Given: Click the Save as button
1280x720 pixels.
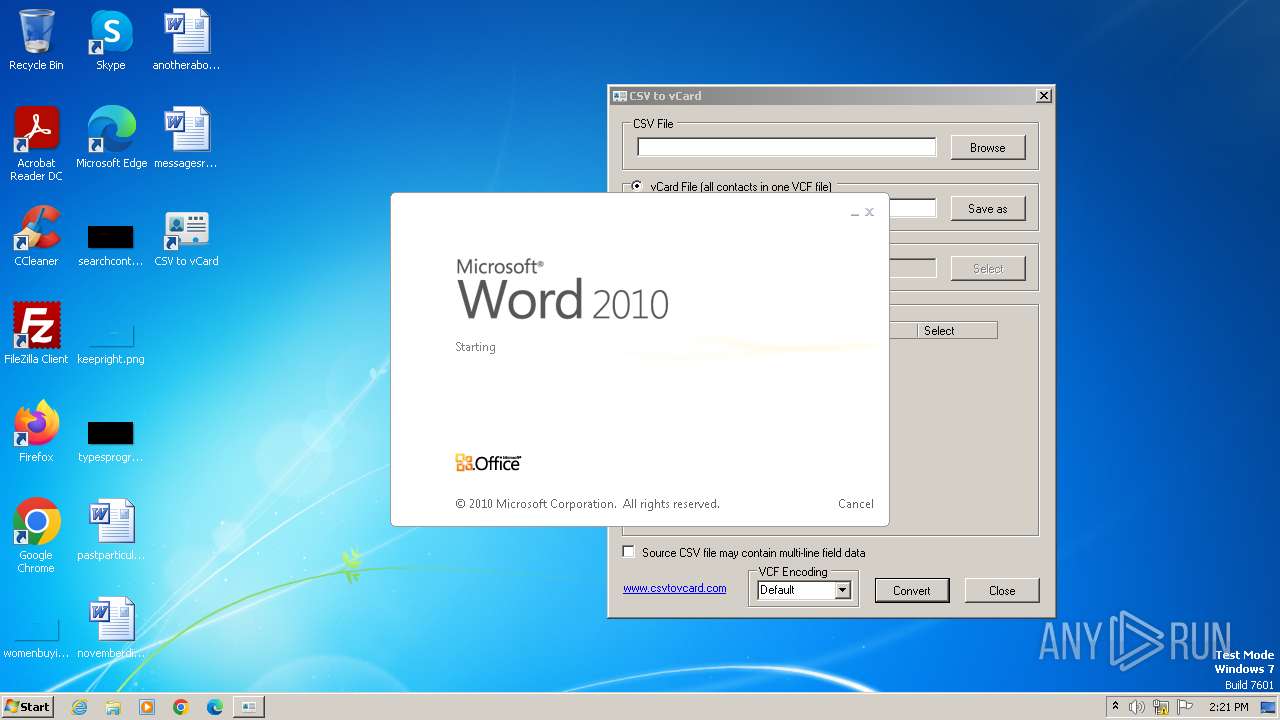Looking at the screenshot, I should (987, 208).
